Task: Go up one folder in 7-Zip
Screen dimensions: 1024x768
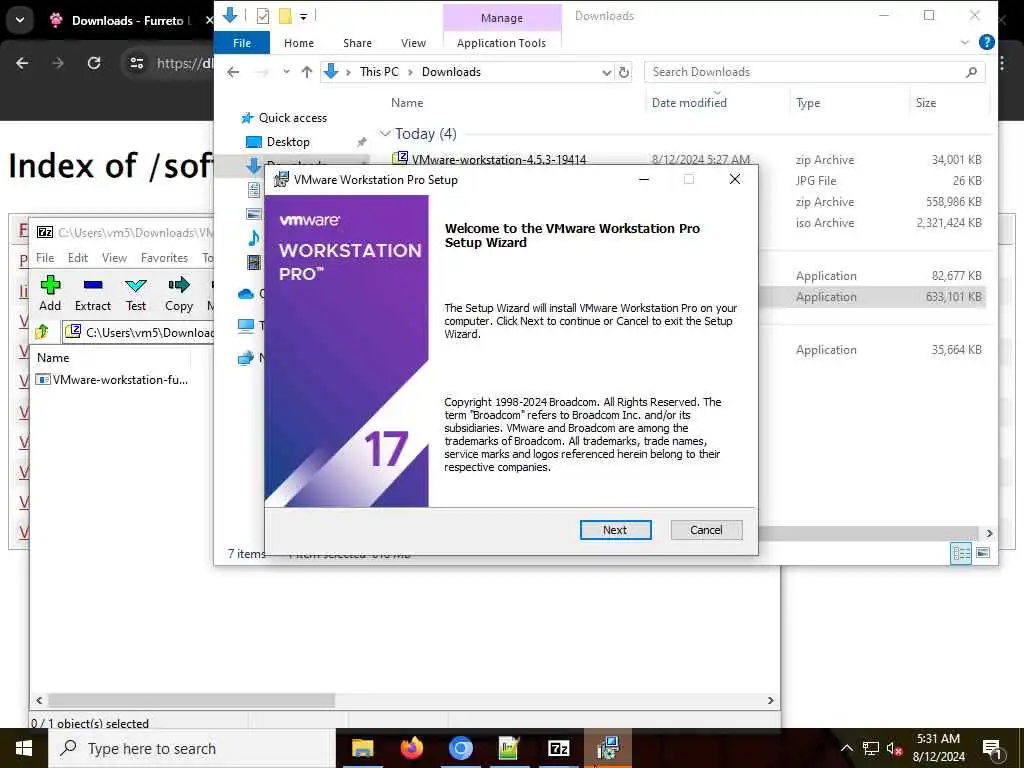Action: point(42,332)
